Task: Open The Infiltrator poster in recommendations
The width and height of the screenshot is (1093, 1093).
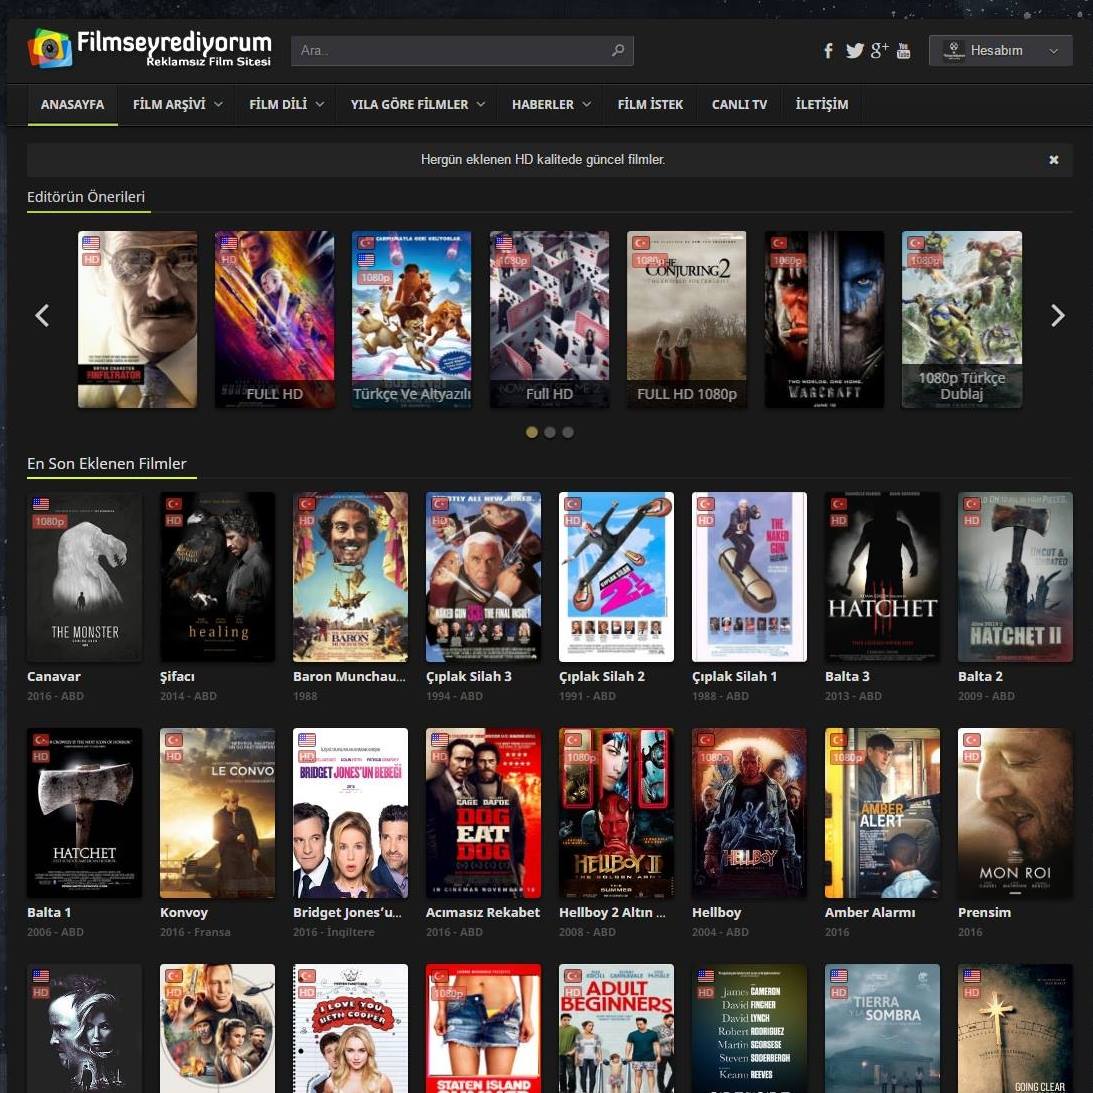Action: (137, 319)
